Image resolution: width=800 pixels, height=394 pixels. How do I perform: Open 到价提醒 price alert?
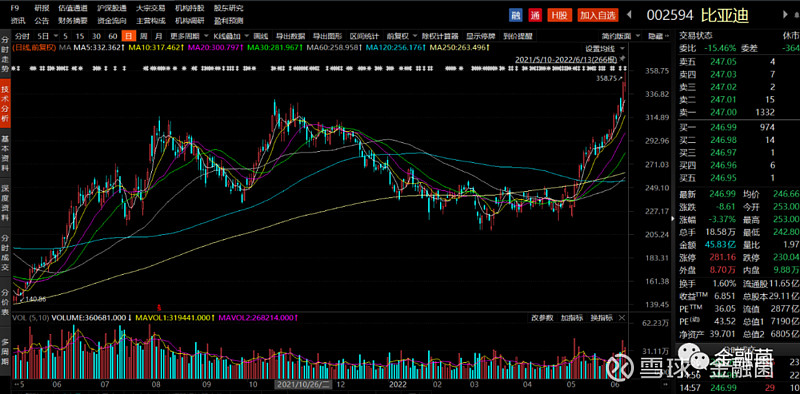[x=517, y=36]
